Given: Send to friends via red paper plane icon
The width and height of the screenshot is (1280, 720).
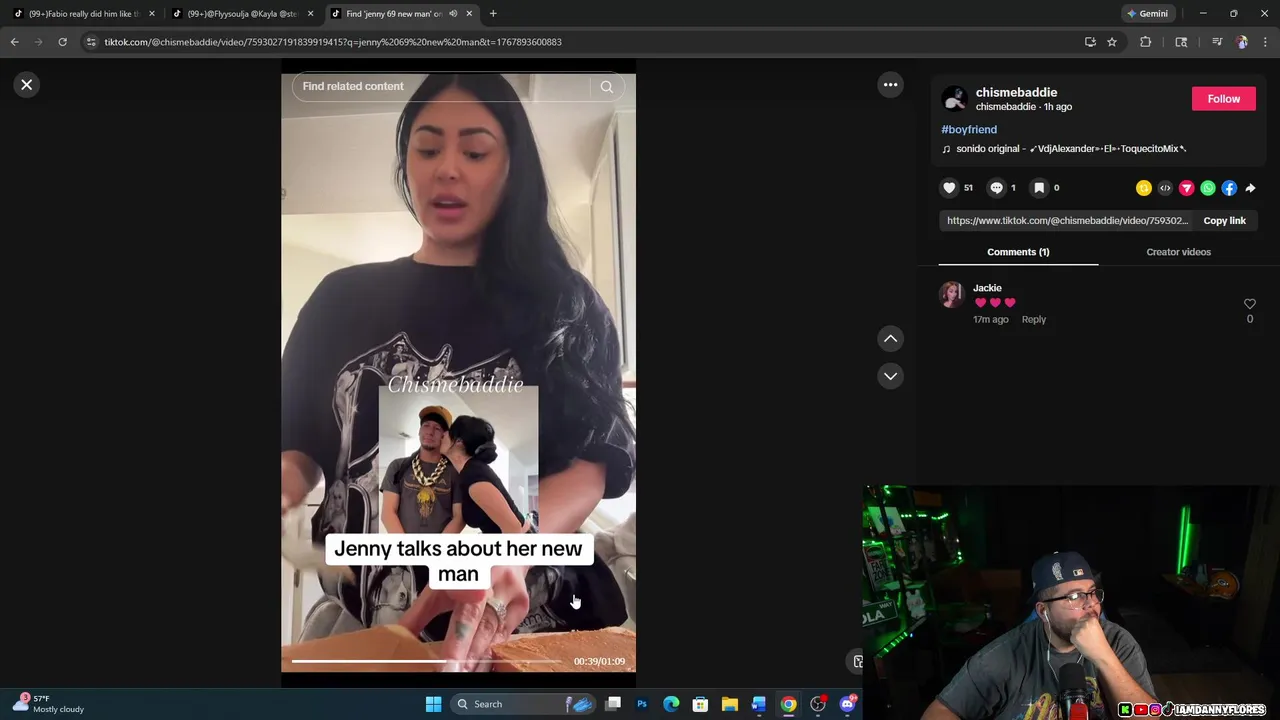Looking at the screenshot, I should (1186, 188).
